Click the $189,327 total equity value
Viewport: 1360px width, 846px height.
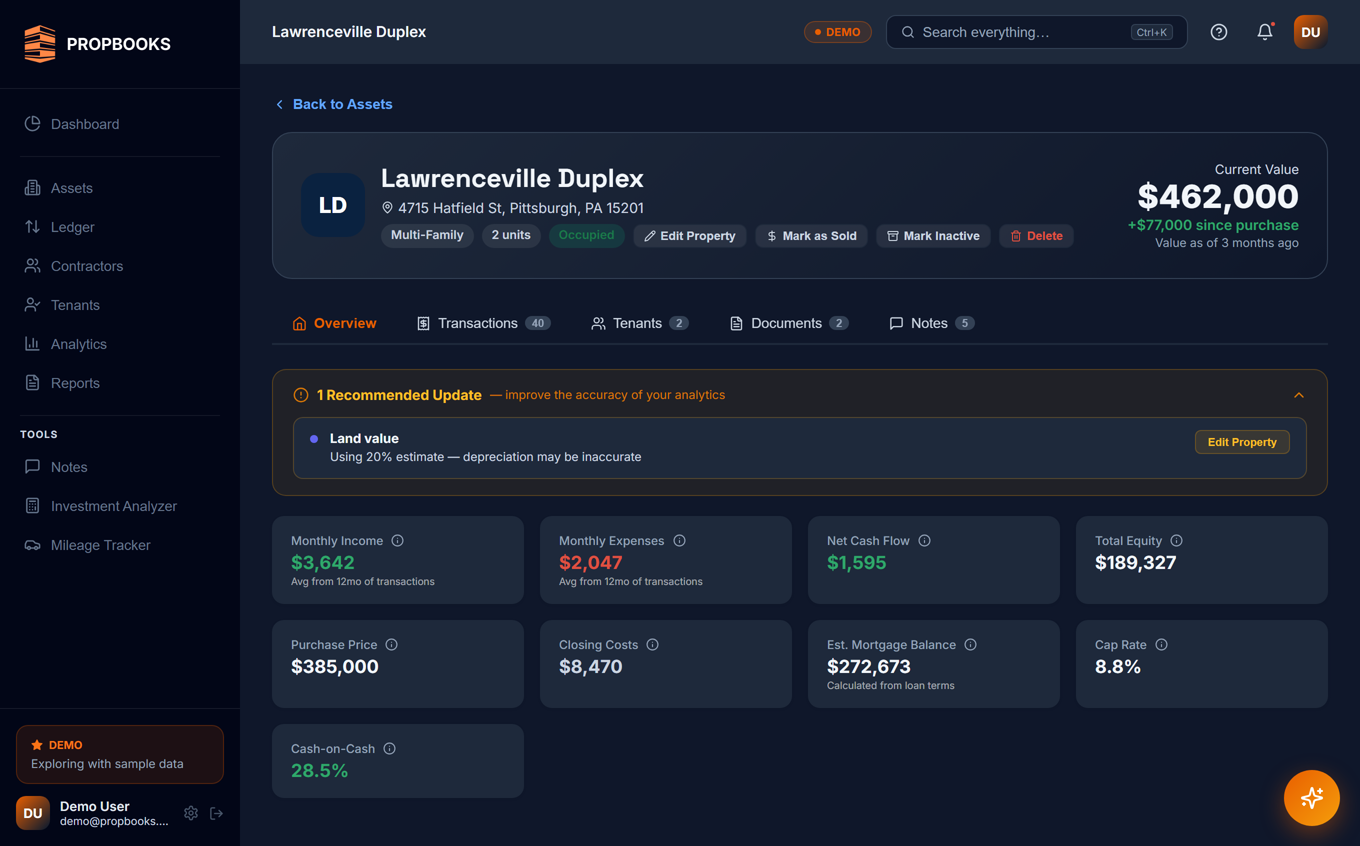coord(1136,563)
